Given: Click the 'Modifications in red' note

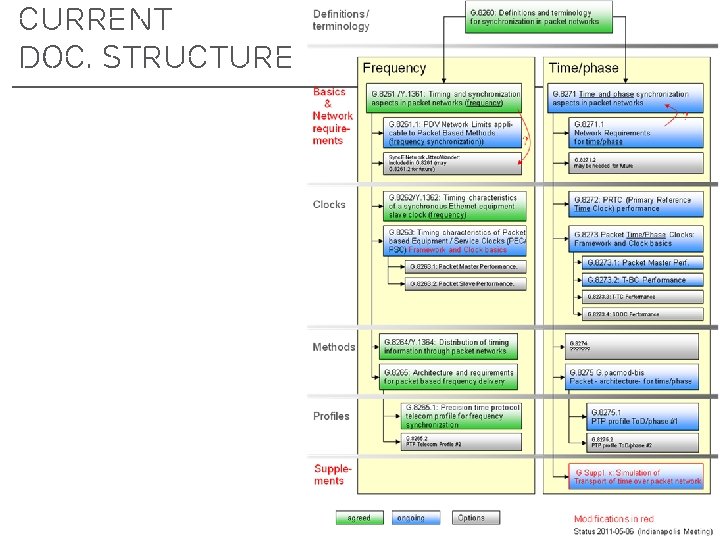Looking at the screenshot, I should (613, 519).
